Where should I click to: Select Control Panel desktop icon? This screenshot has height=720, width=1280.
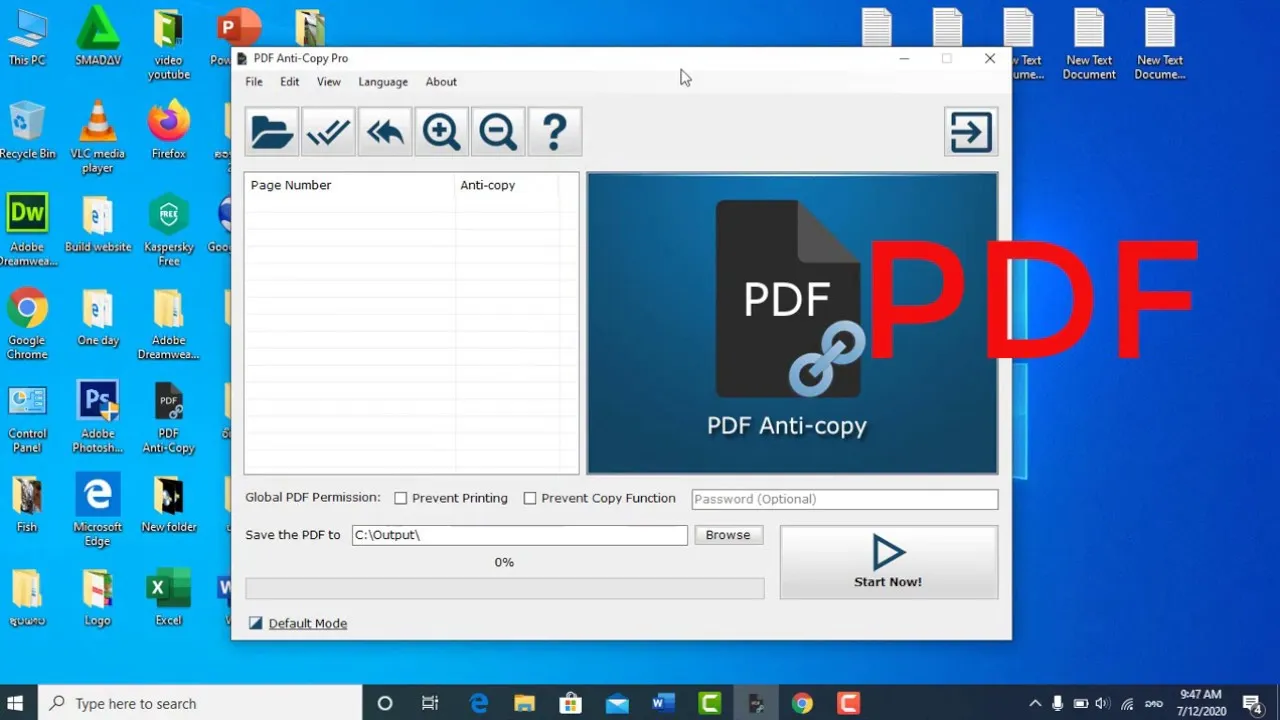coord(27,417)
